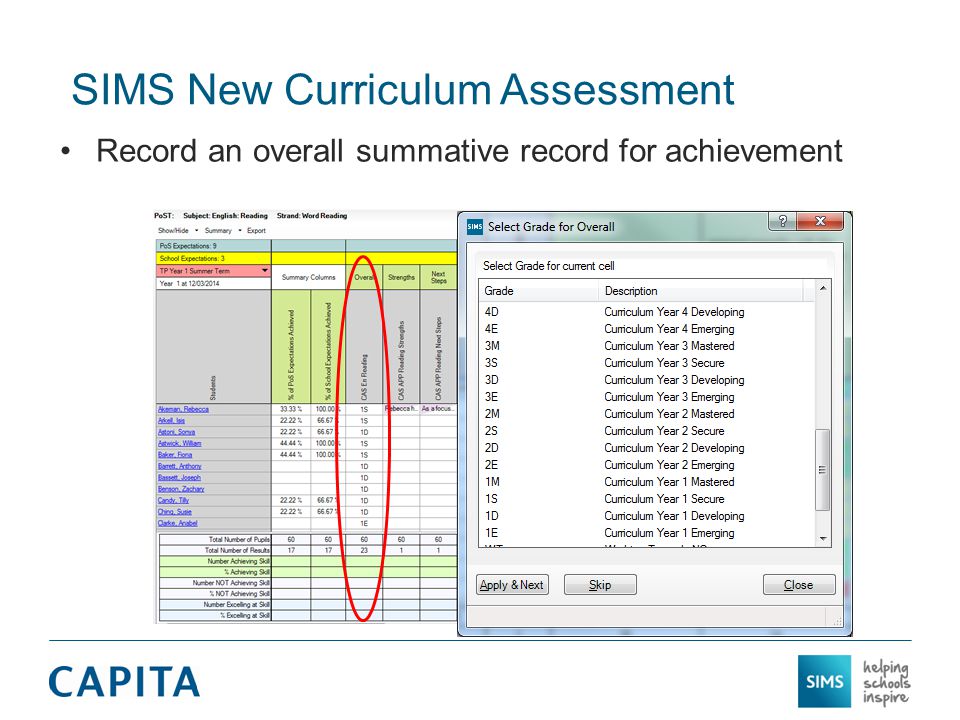
Task: Click the Overall column header in marksheet
Action: pyautogui.click(x=364, y=277)
